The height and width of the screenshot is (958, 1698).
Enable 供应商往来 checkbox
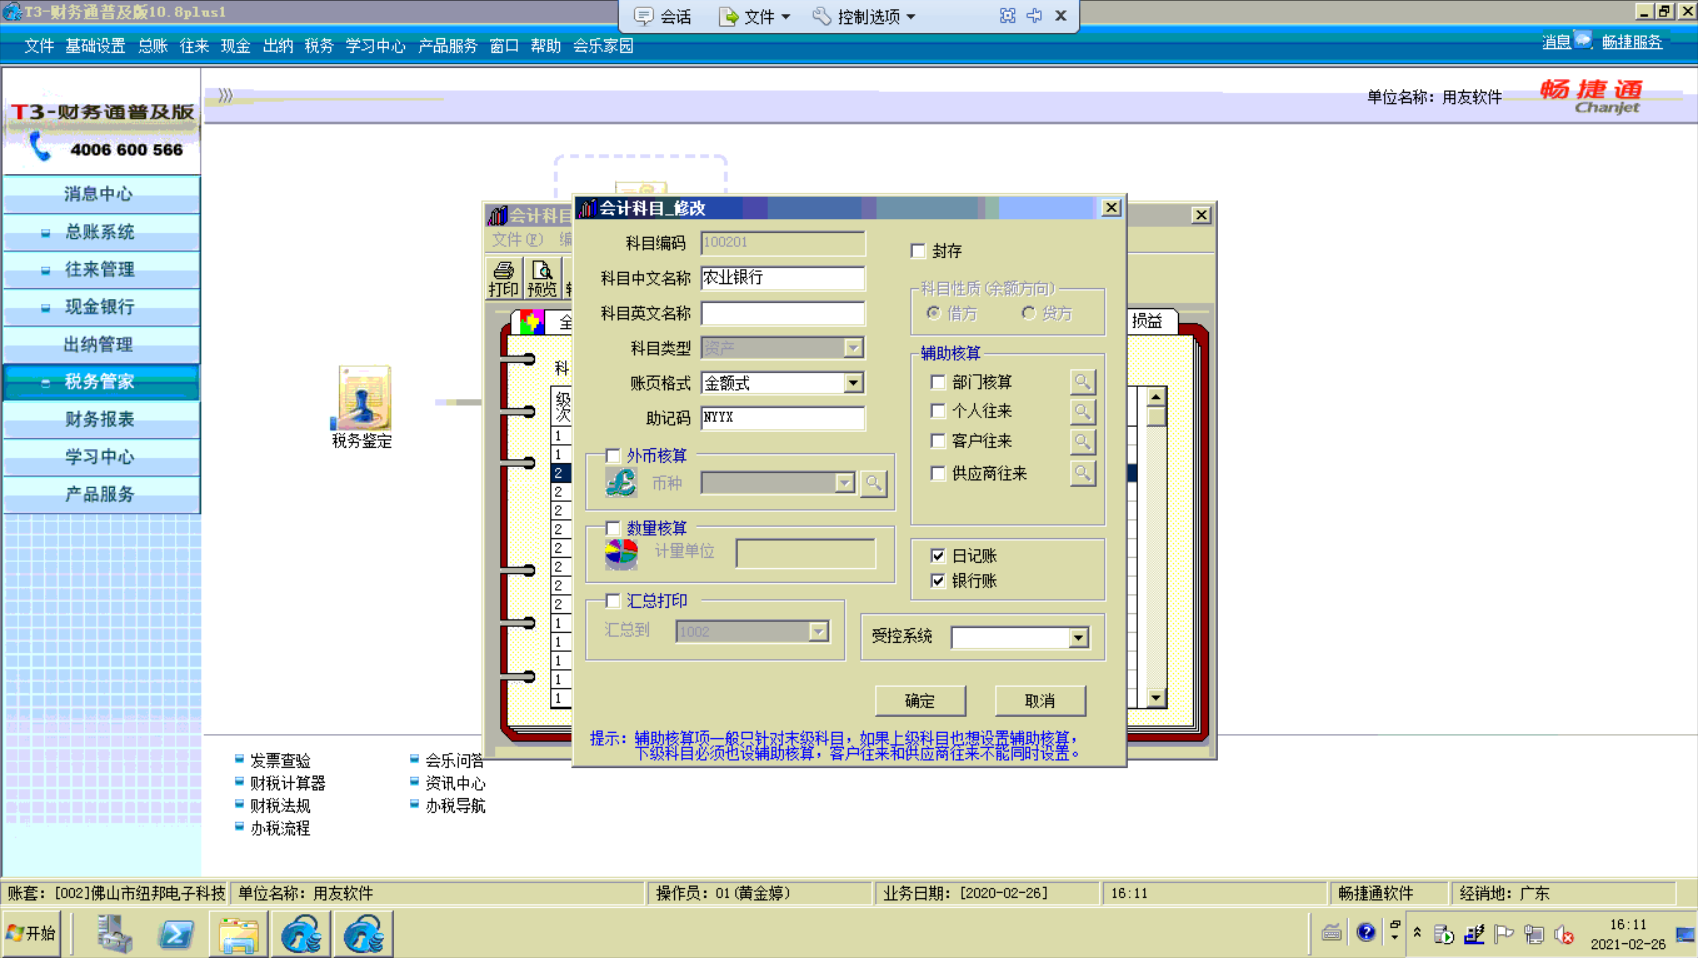[938, 473]
